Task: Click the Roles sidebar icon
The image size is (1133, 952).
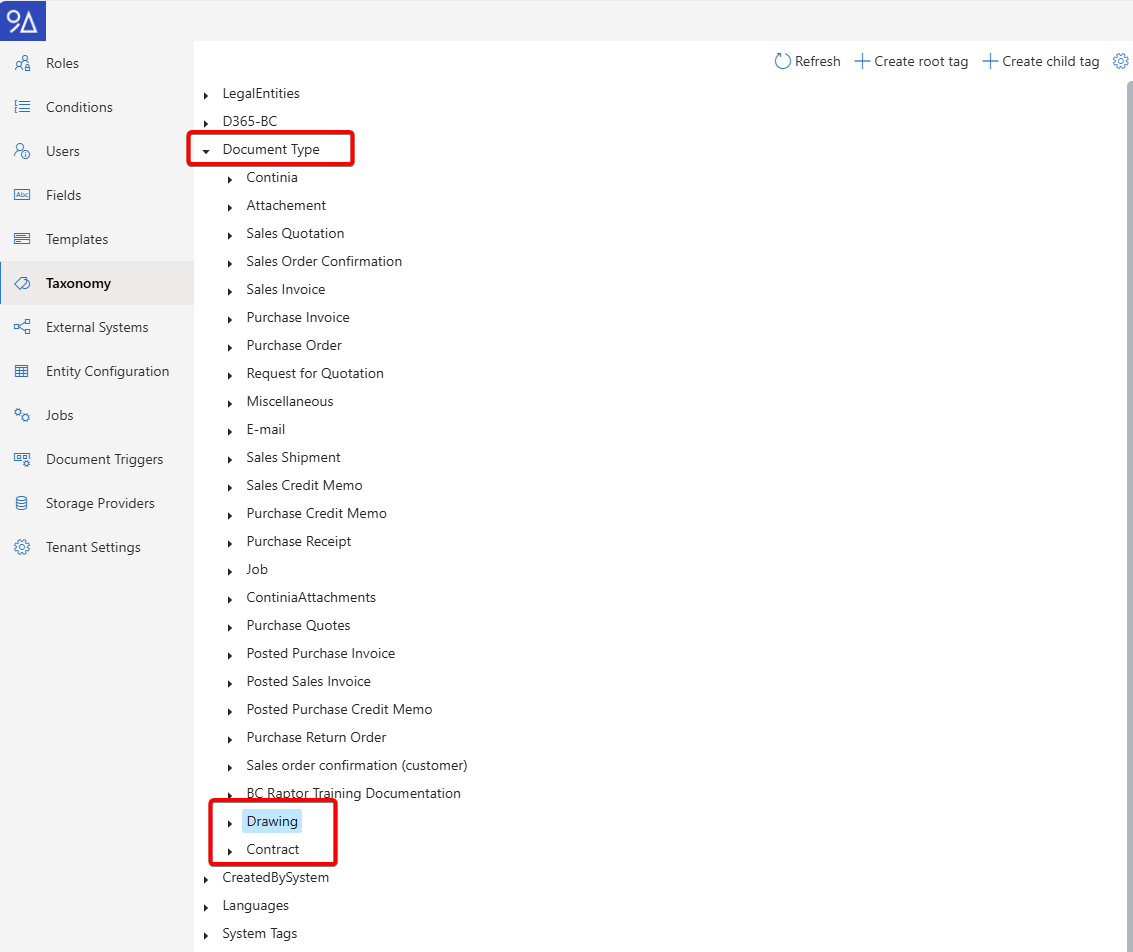Action: pyautogui.click(x=22, y=63)
